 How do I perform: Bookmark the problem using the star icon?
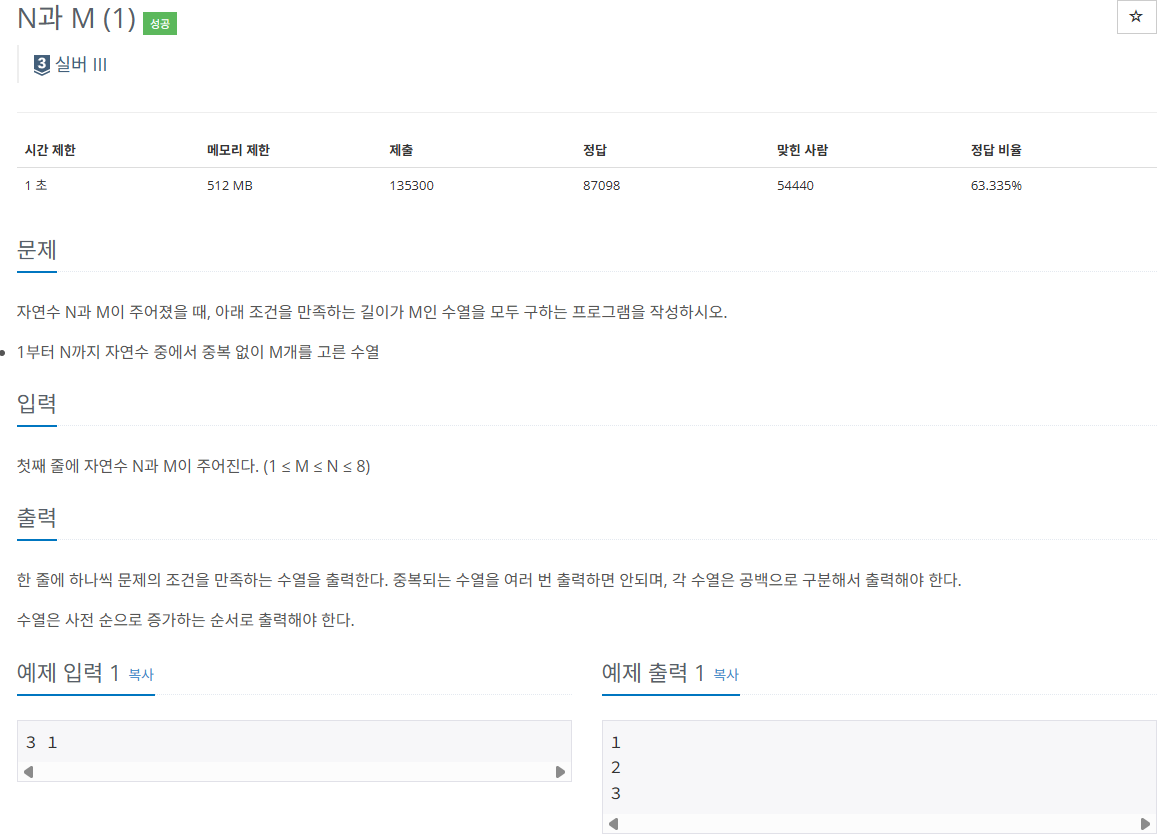[x=1136, y=16]
